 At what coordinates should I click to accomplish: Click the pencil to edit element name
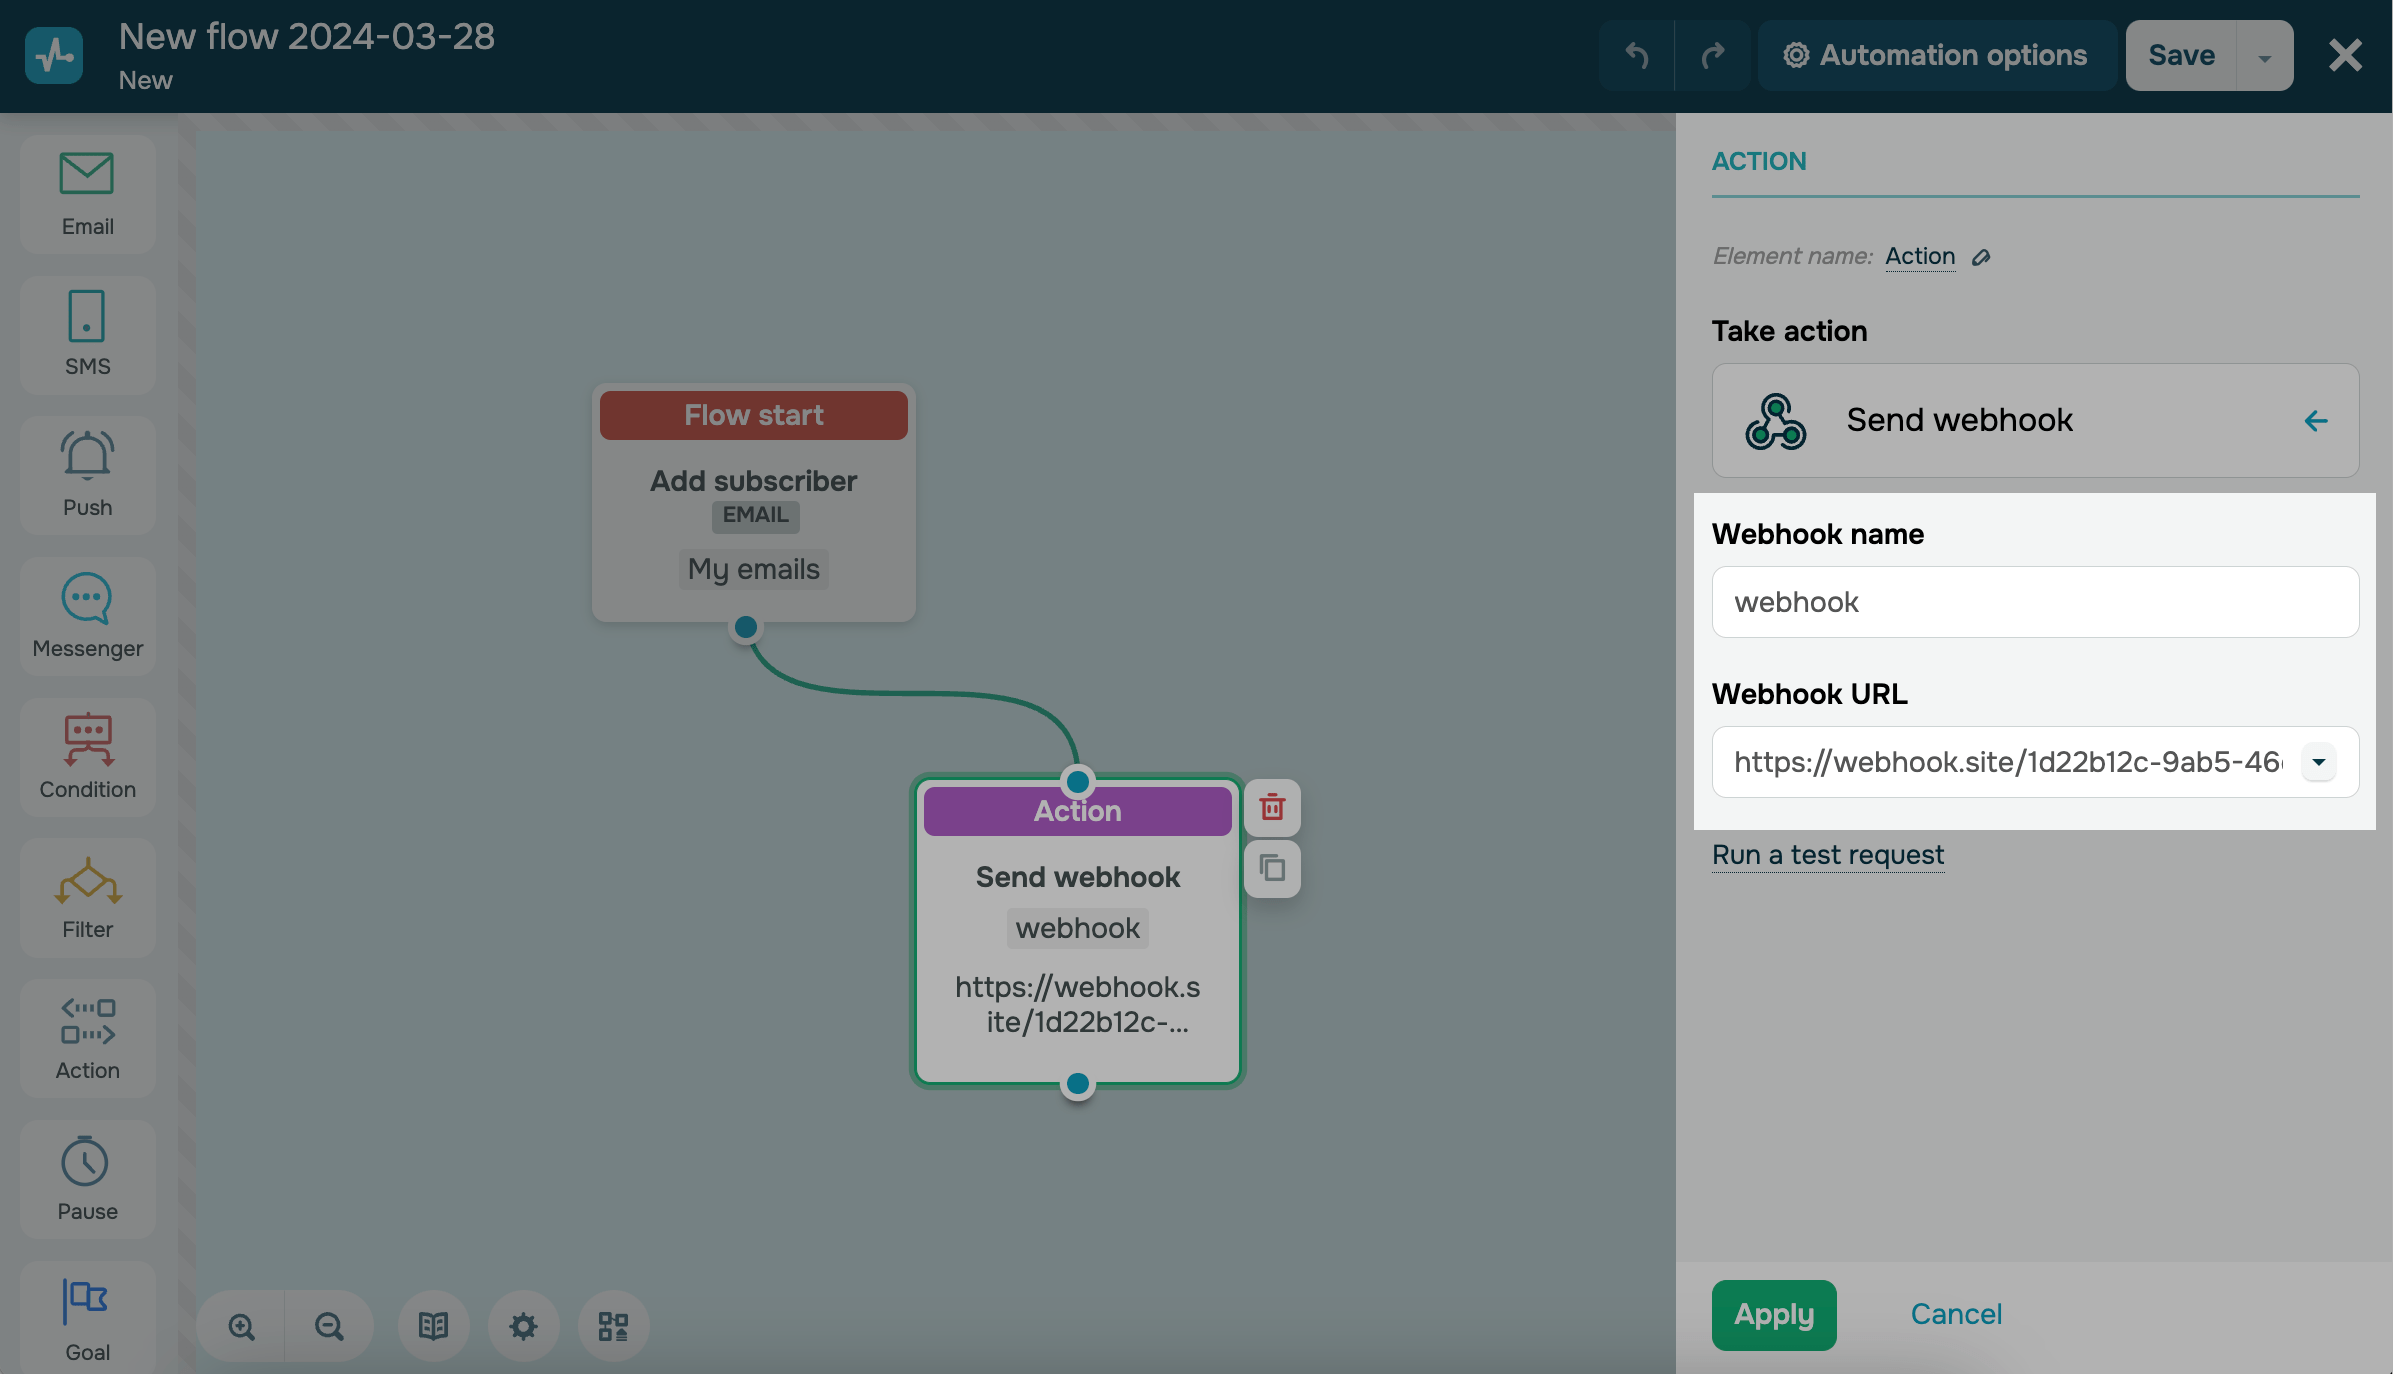(1981, 258)
